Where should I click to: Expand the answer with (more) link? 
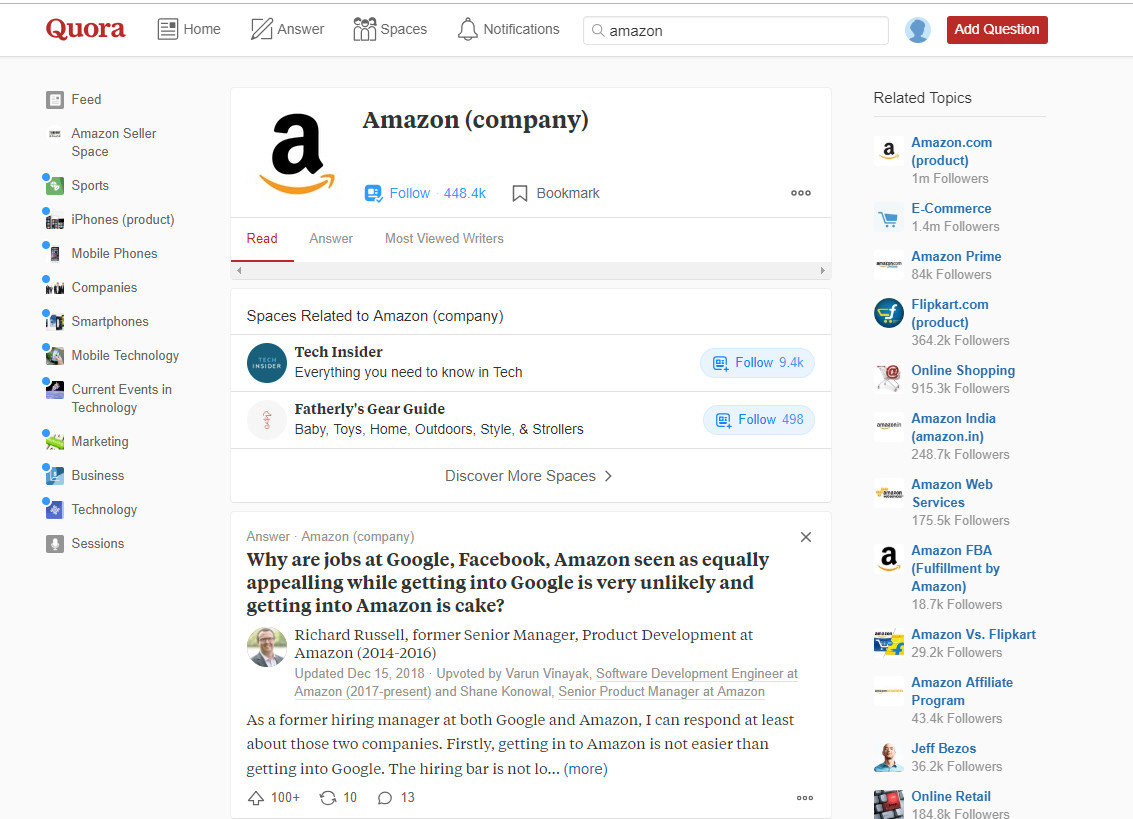click(585, 769)
